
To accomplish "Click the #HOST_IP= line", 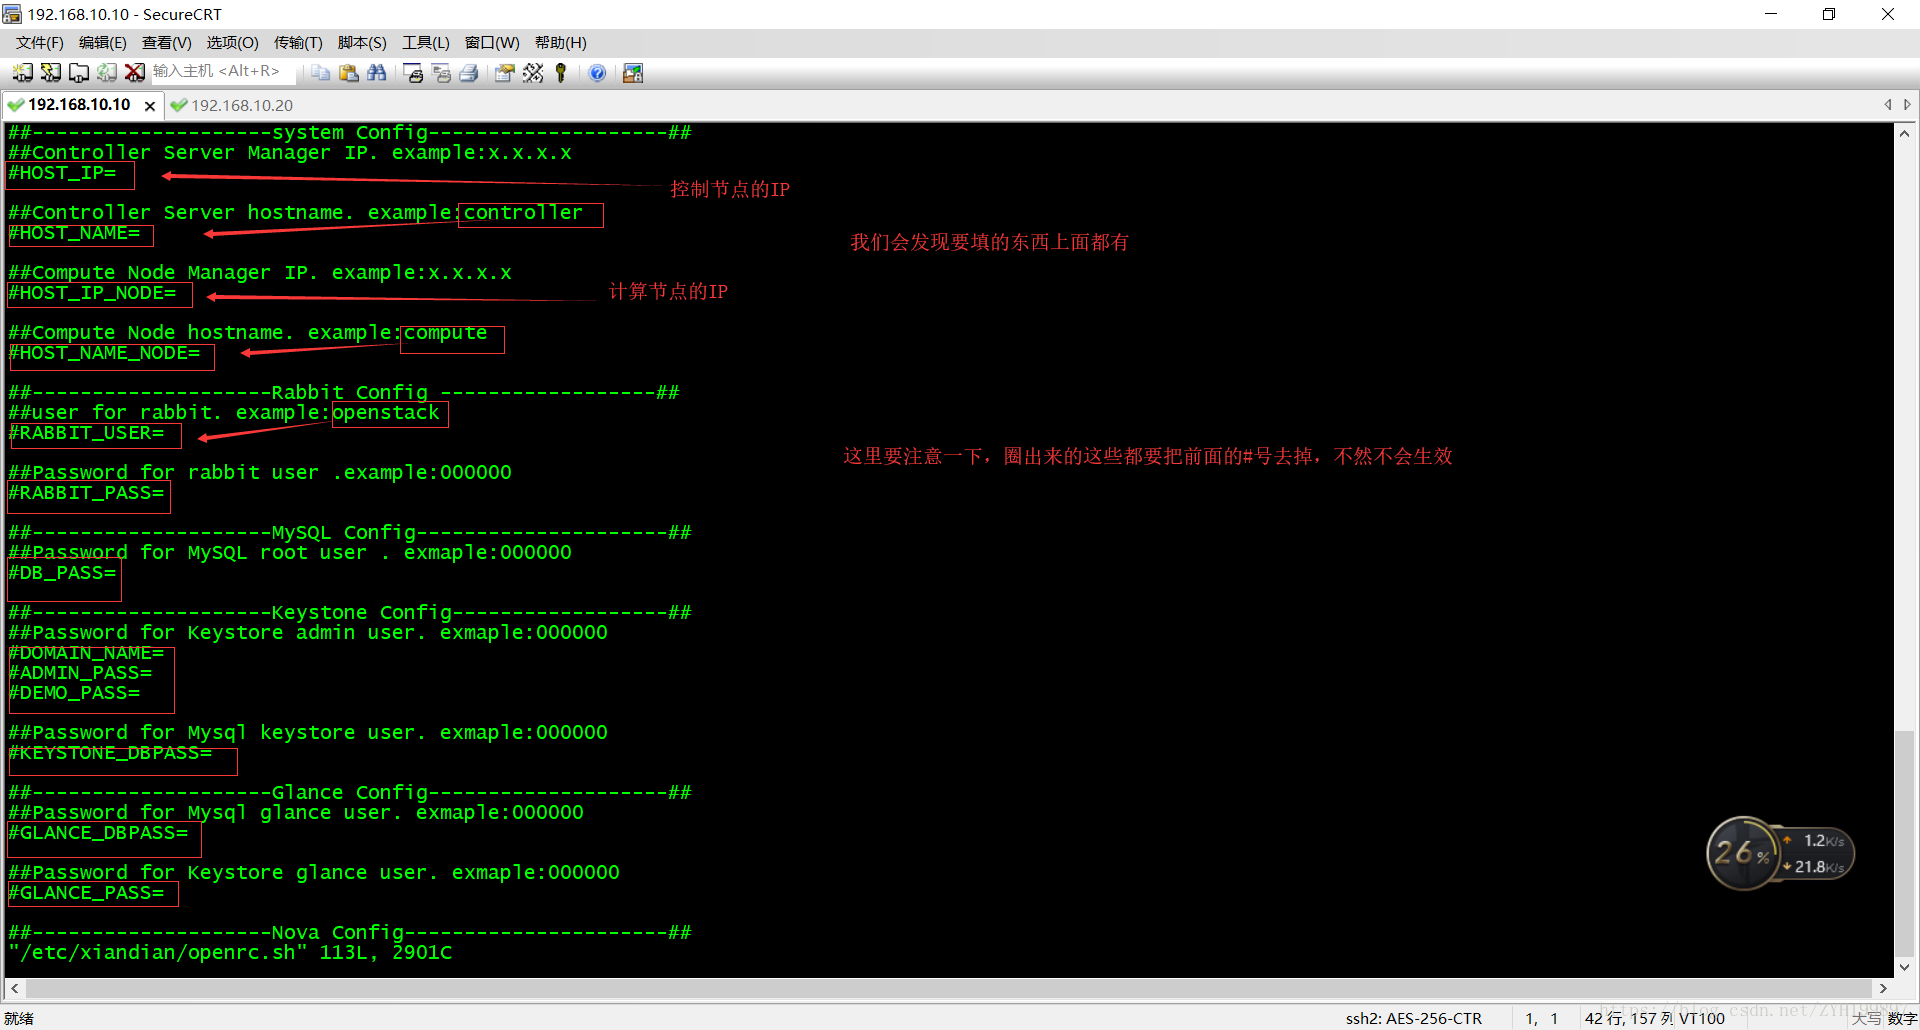I will pos(62,173).
